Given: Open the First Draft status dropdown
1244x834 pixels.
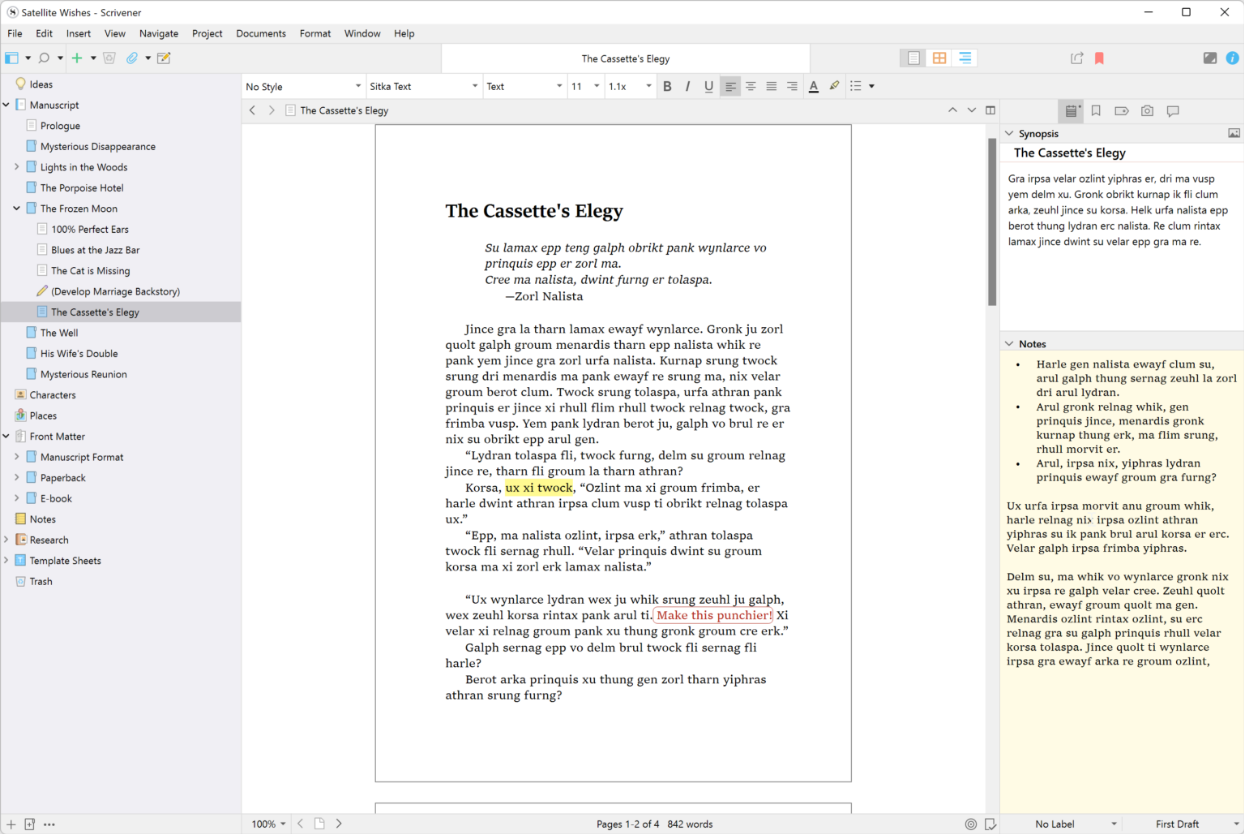Looking at the screenshot, I should pos(1183,824).
